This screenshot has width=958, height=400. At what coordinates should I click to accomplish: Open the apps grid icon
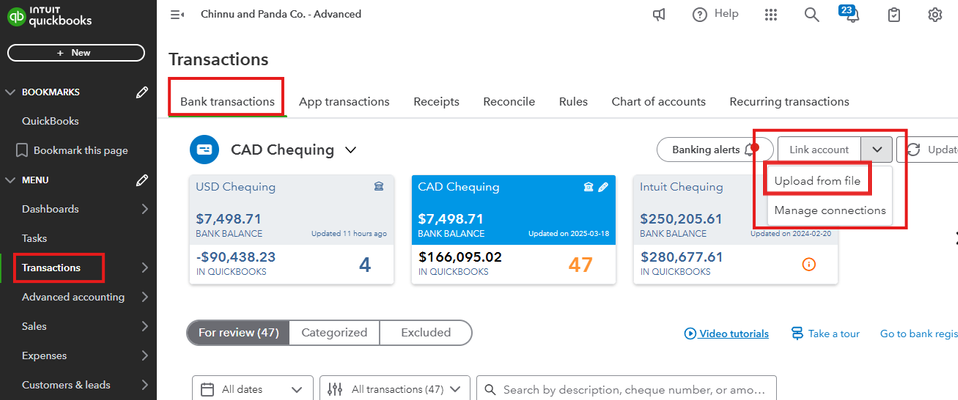771,14
